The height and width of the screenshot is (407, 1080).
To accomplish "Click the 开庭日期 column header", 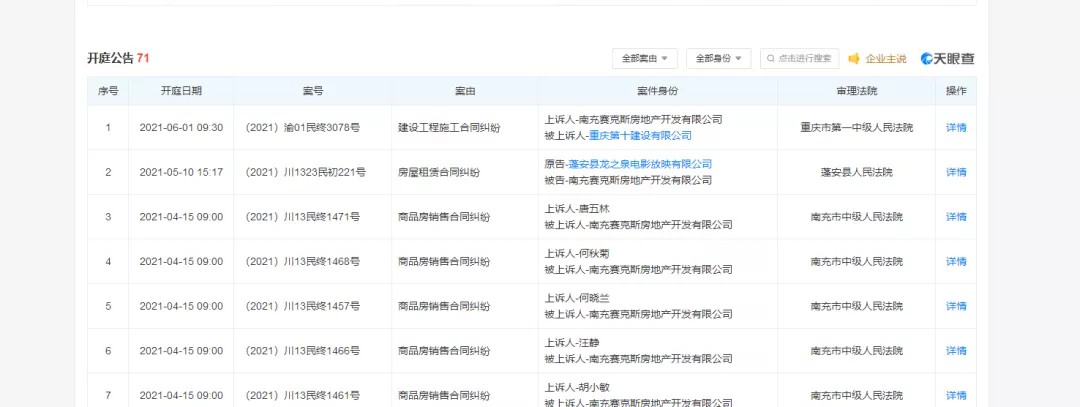I will click(181, 91).
